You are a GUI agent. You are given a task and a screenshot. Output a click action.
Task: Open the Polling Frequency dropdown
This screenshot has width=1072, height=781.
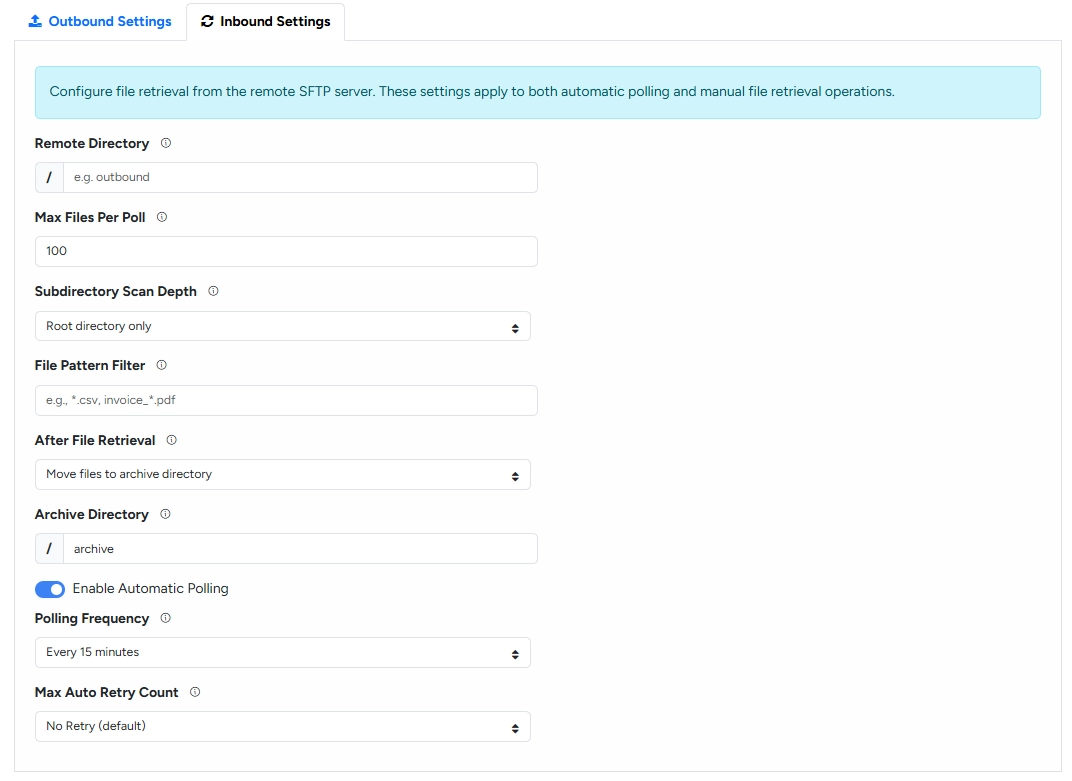282,652
